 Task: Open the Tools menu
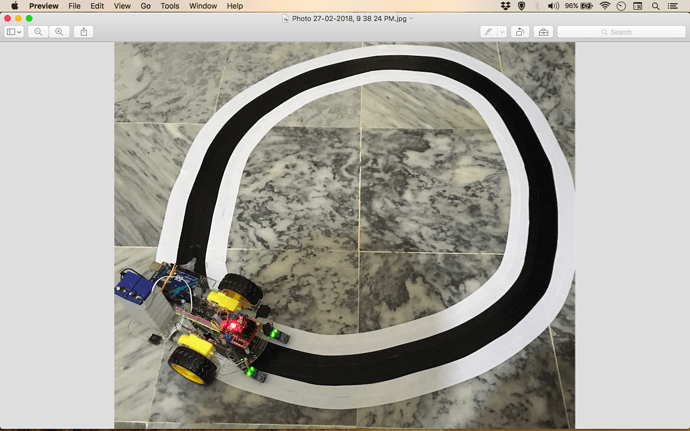coord(170,6)
